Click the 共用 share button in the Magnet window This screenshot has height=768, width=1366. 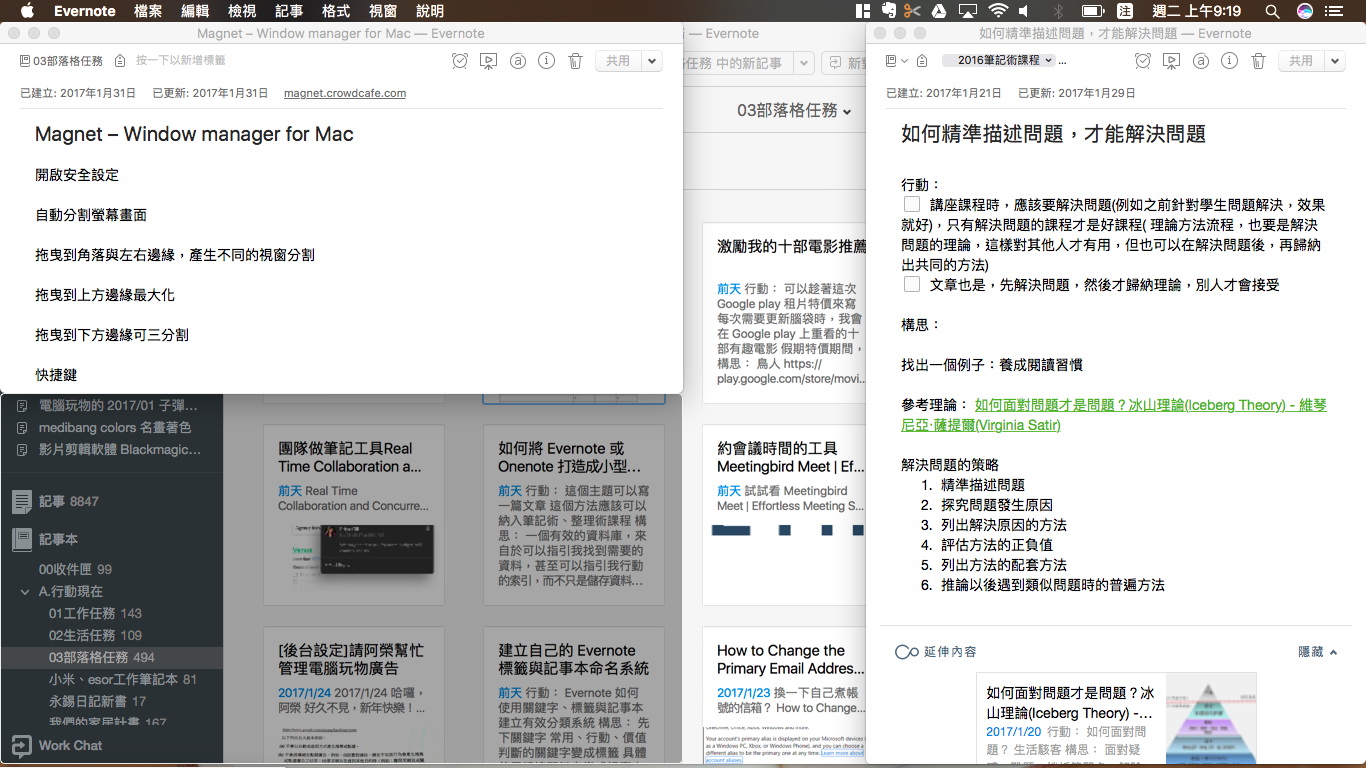point(619,61)
